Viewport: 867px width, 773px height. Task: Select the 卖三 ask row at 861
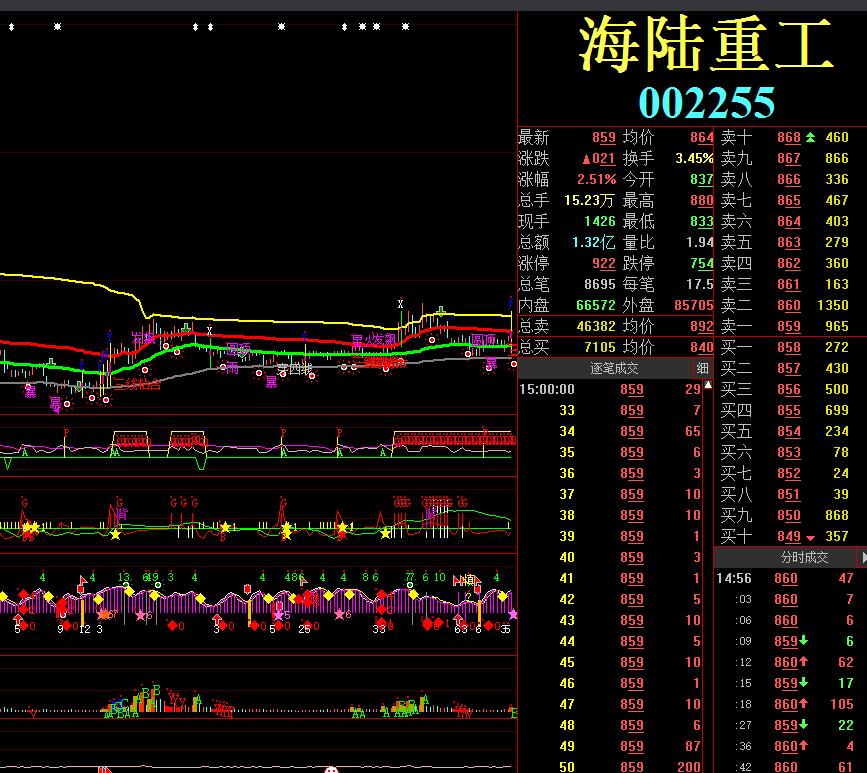point(791,284)
